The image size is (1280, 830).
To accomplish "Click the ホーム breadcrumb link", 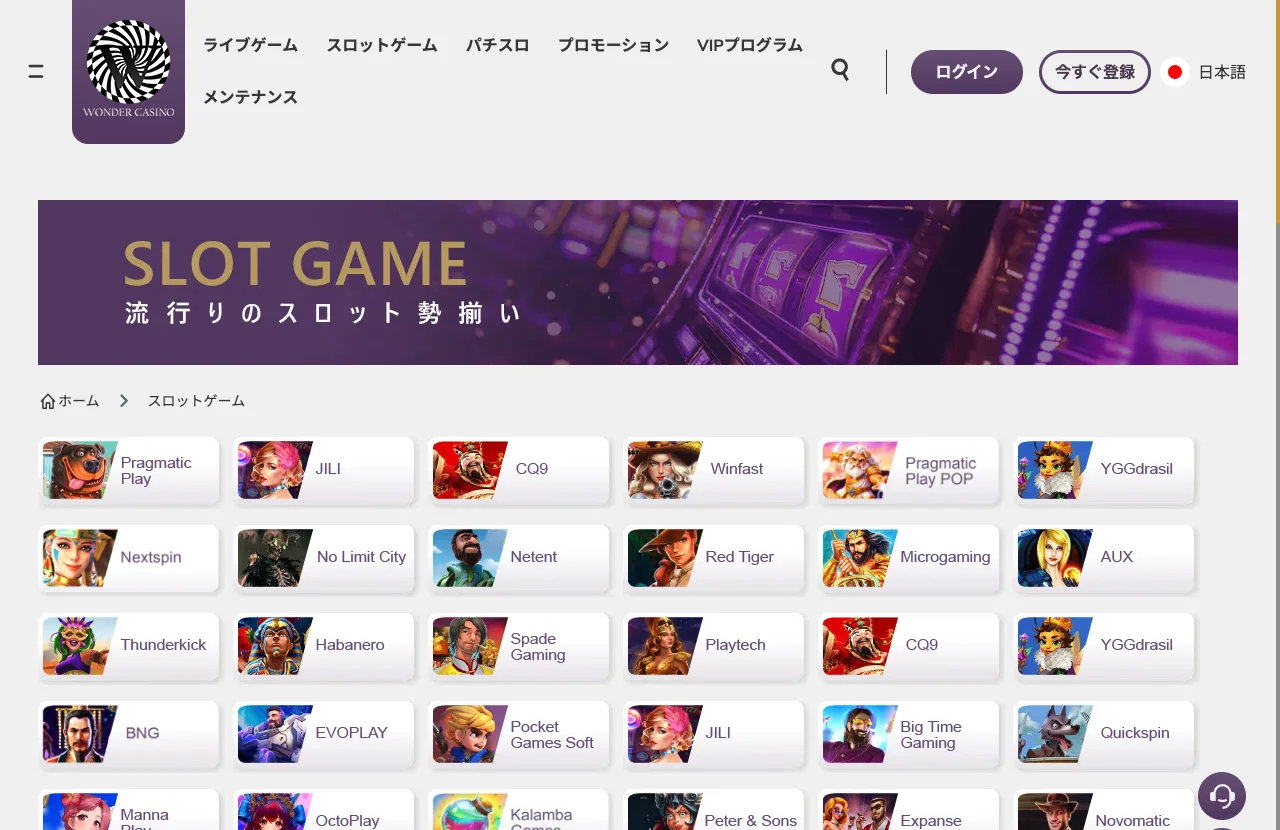I will point(70,401).
